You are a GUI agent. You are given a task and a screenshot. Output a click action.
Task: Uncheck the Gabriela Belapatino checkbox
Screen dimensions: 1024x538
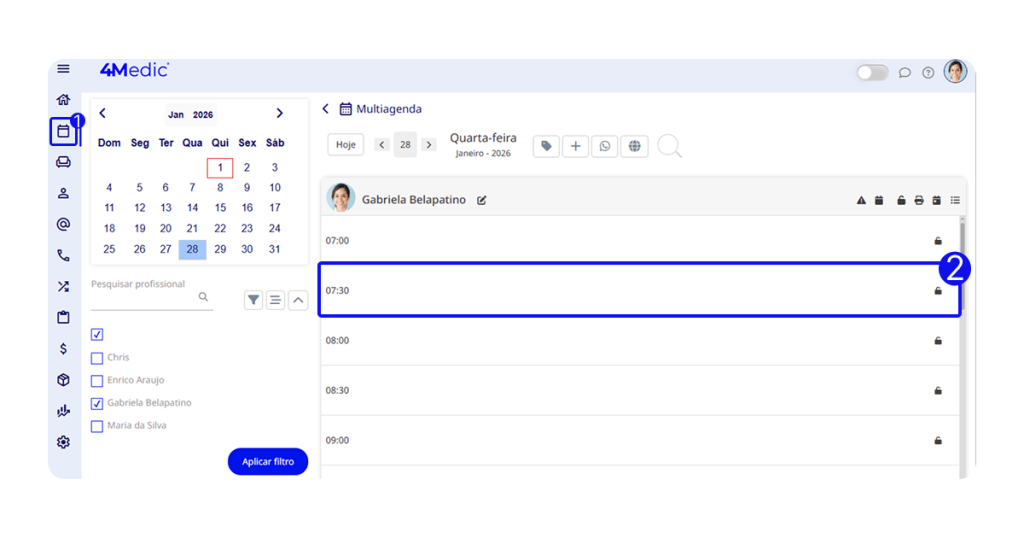click(97, 403)
